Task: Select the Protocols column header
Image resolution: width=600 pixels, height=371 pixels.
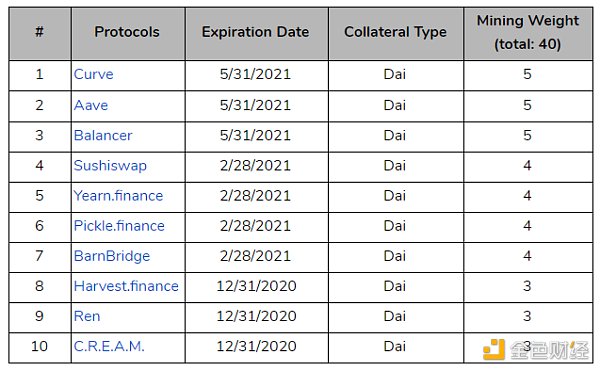Action: coord(128,33)
